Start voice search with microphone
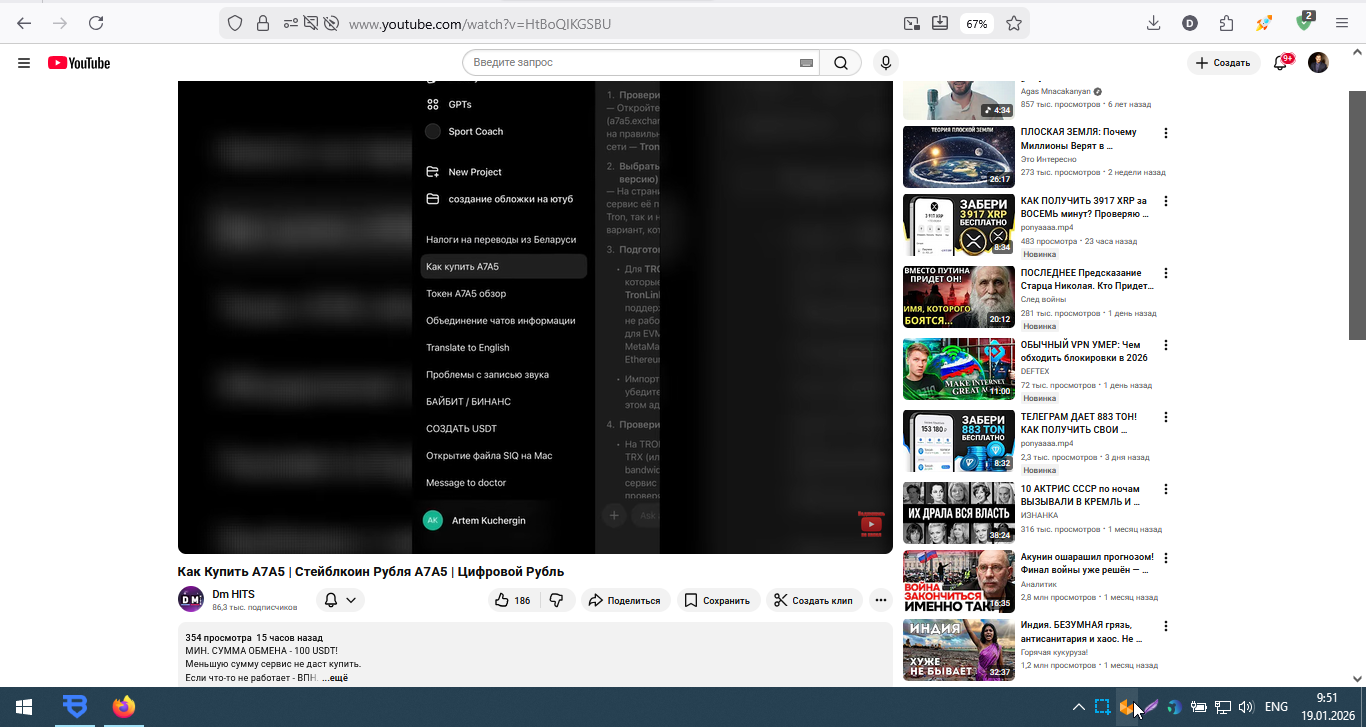 click(x=886, y=63)
